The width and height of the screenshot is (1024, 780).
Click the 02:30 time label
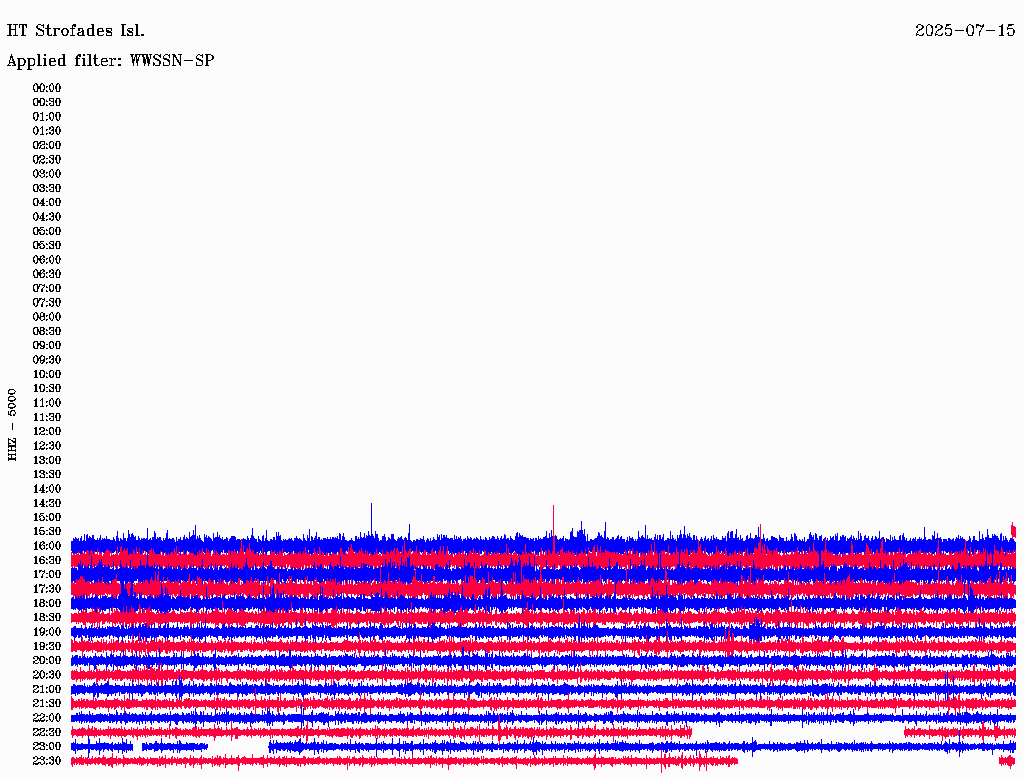[47, 160]
